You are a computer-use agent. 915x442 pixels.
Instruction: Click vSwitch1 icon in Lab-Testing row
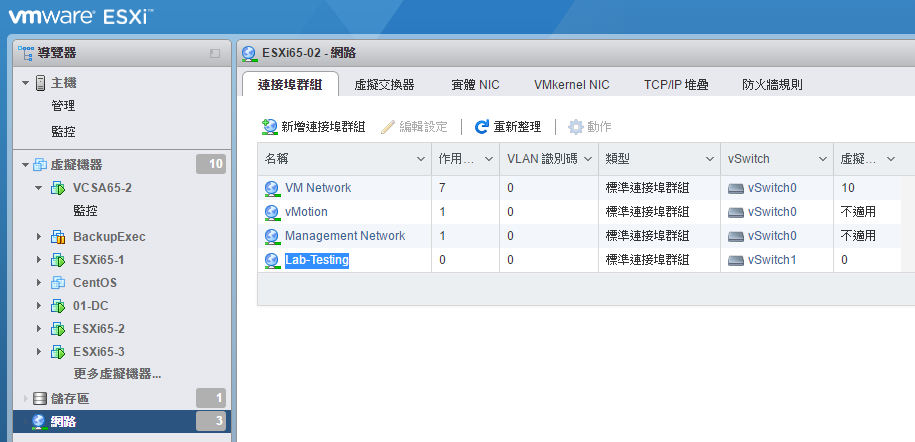coord(736,260)
